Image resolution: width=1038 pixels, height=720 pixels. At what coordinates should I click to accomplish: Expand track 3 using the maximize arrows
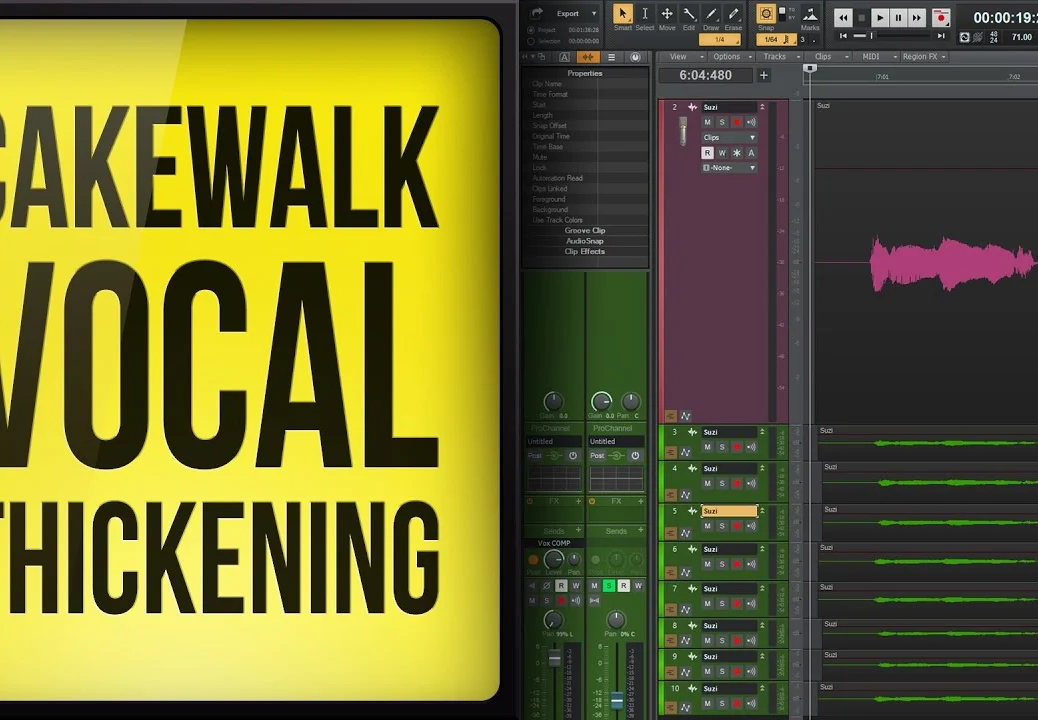tap(762, 432)
